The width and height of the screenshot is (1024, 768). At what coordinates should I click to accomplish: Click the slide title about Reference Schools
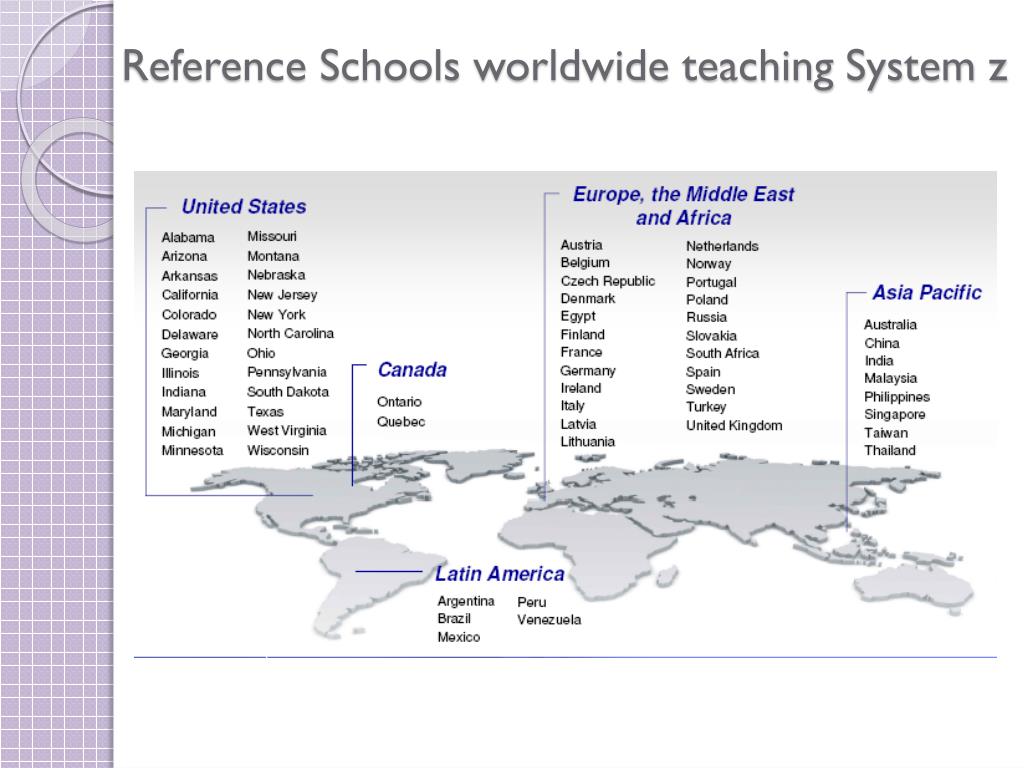pos(565,67)
